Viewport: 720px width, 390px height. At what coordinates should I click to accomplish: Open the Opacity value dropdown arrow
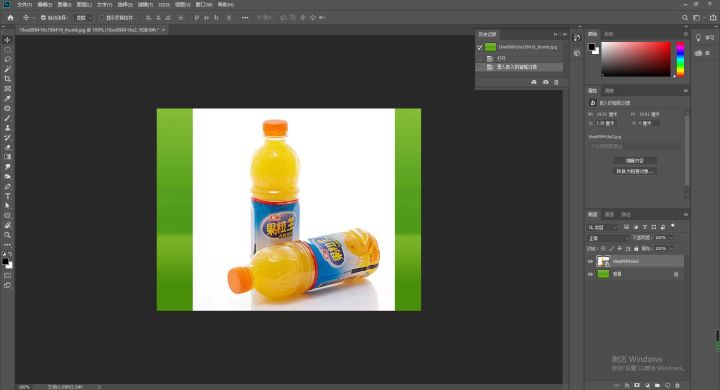[x=671, y=238]
